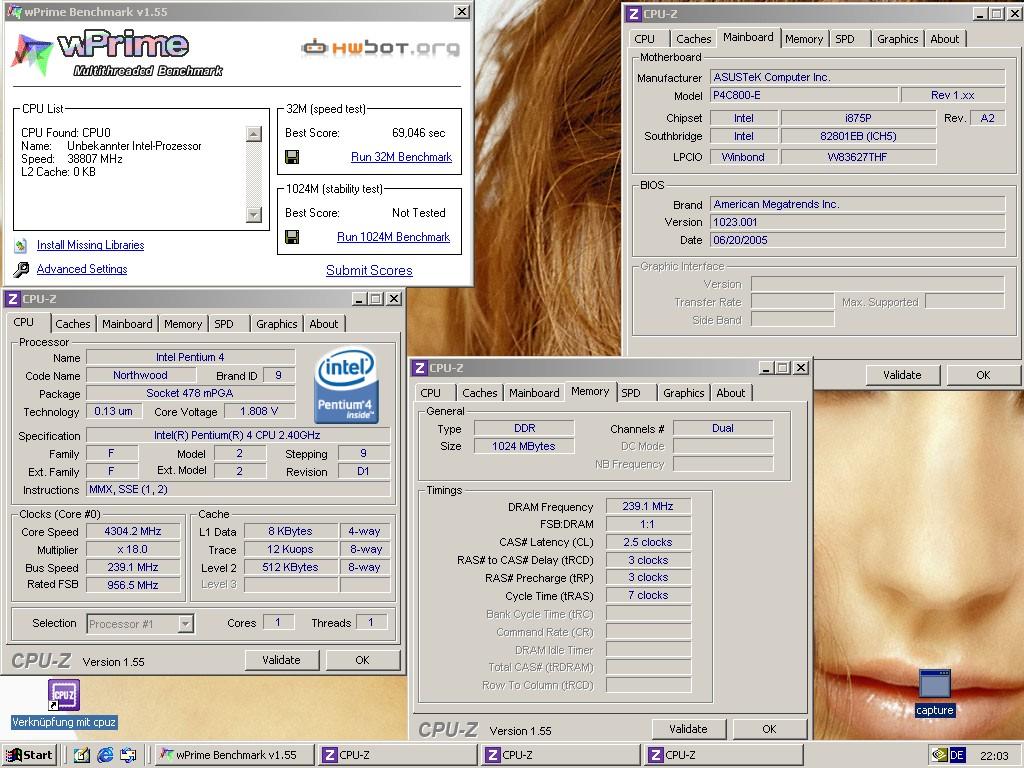Click the Rated FSB value 956.5 MHz
The image size is (1024, 768).
[x=133, y=585]
